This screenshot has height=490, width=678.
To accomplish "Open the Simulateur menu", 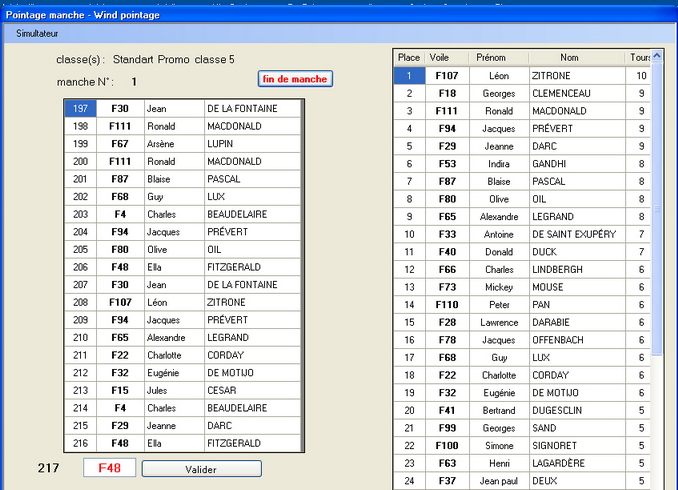I will (38, 33).
